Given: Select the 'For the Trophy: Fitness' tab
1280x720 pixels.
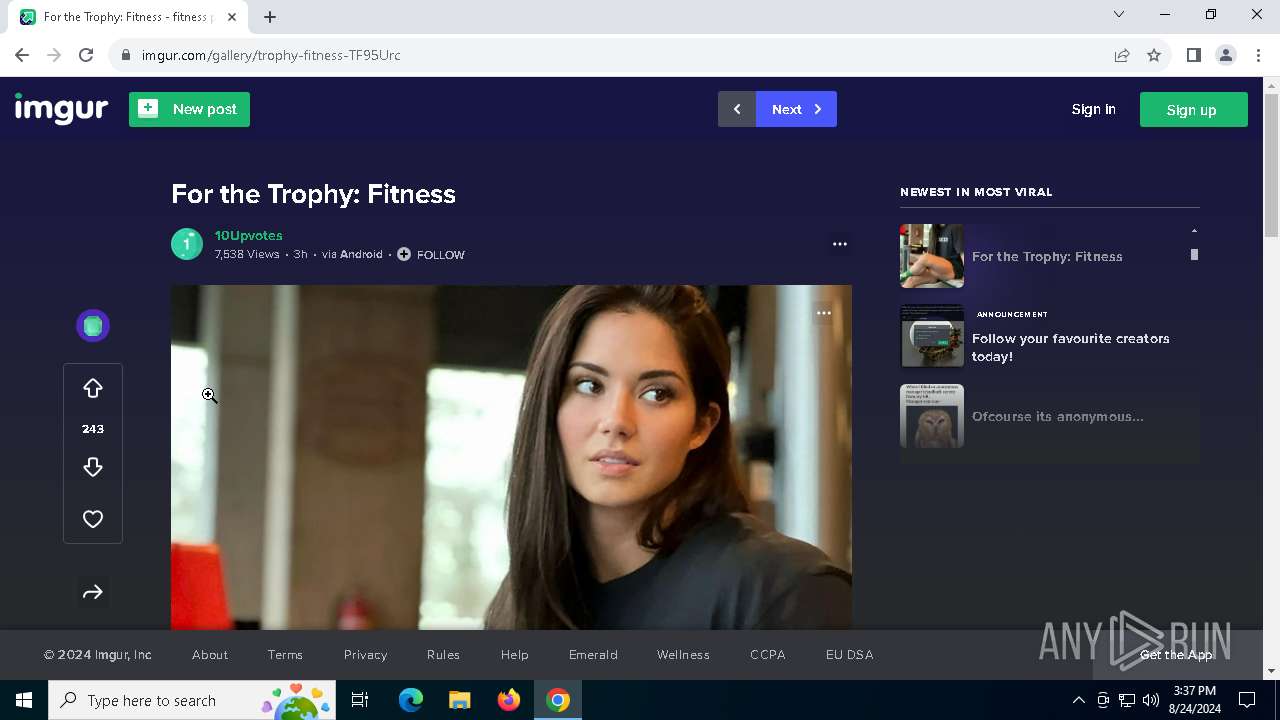Looking at the screenshot, I should [x=128, y=17].
